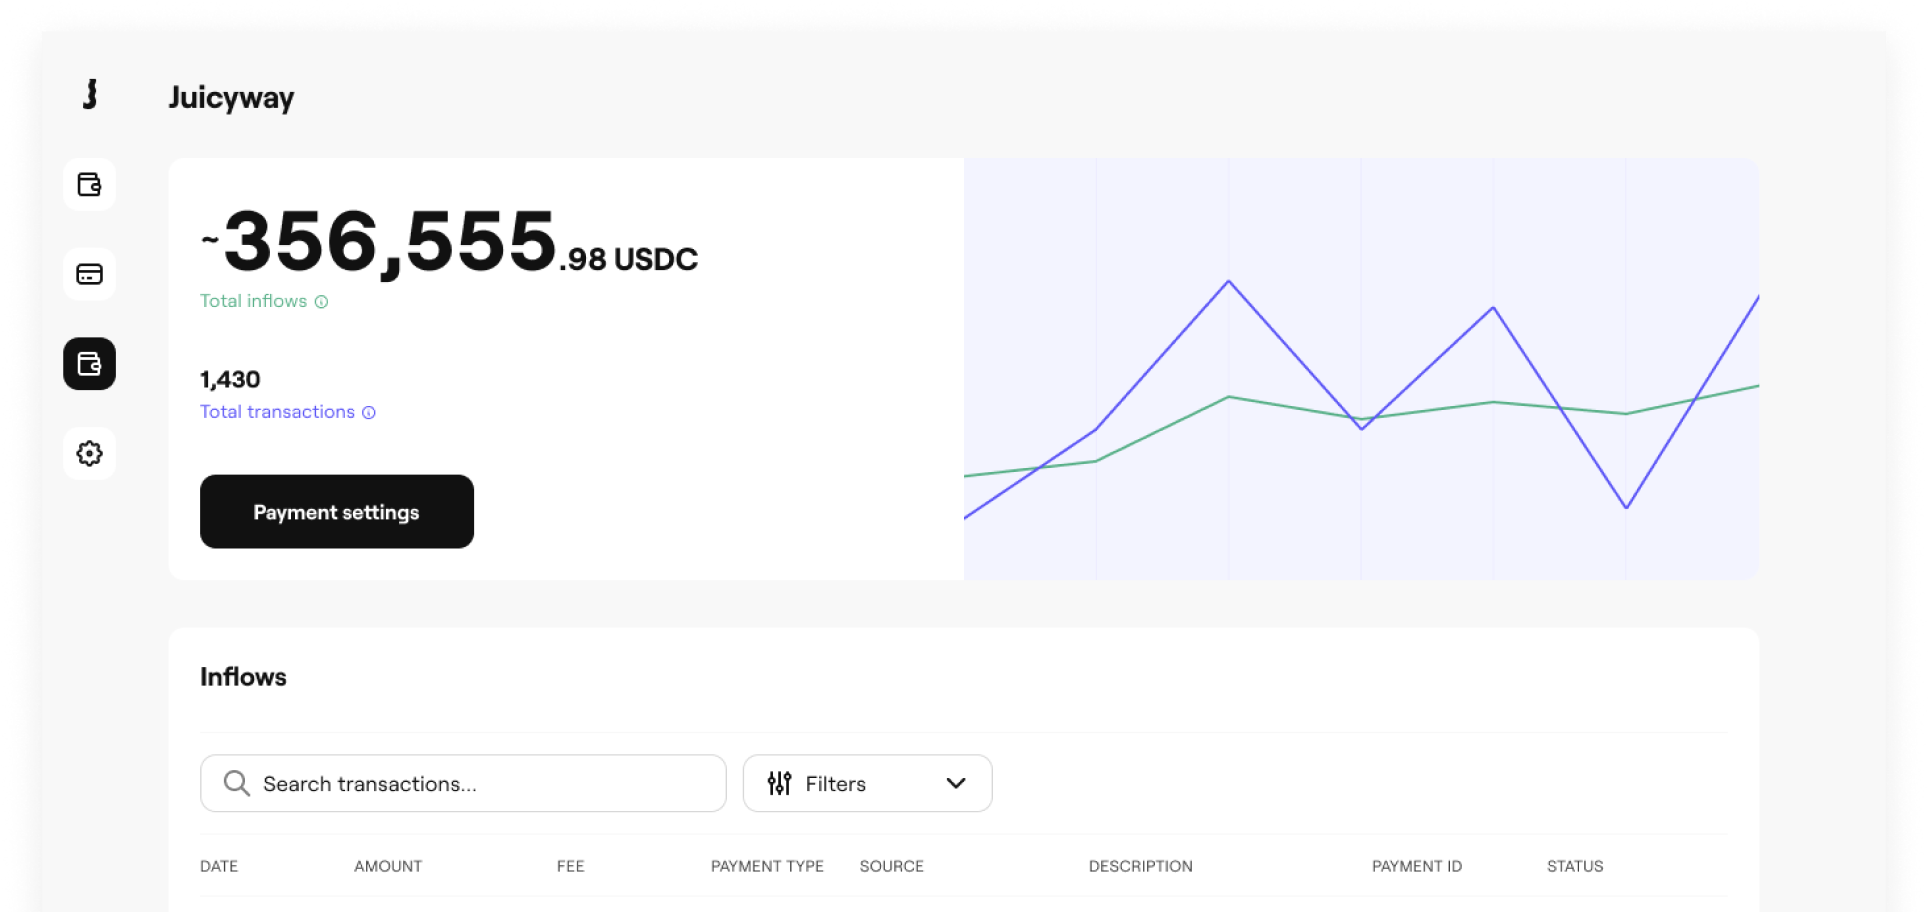Image resolution: width=1928 pixels, height=912 pixels.
Task: Switch to the Inflows section
Action: pyautogui.click(x=243, y=676)
